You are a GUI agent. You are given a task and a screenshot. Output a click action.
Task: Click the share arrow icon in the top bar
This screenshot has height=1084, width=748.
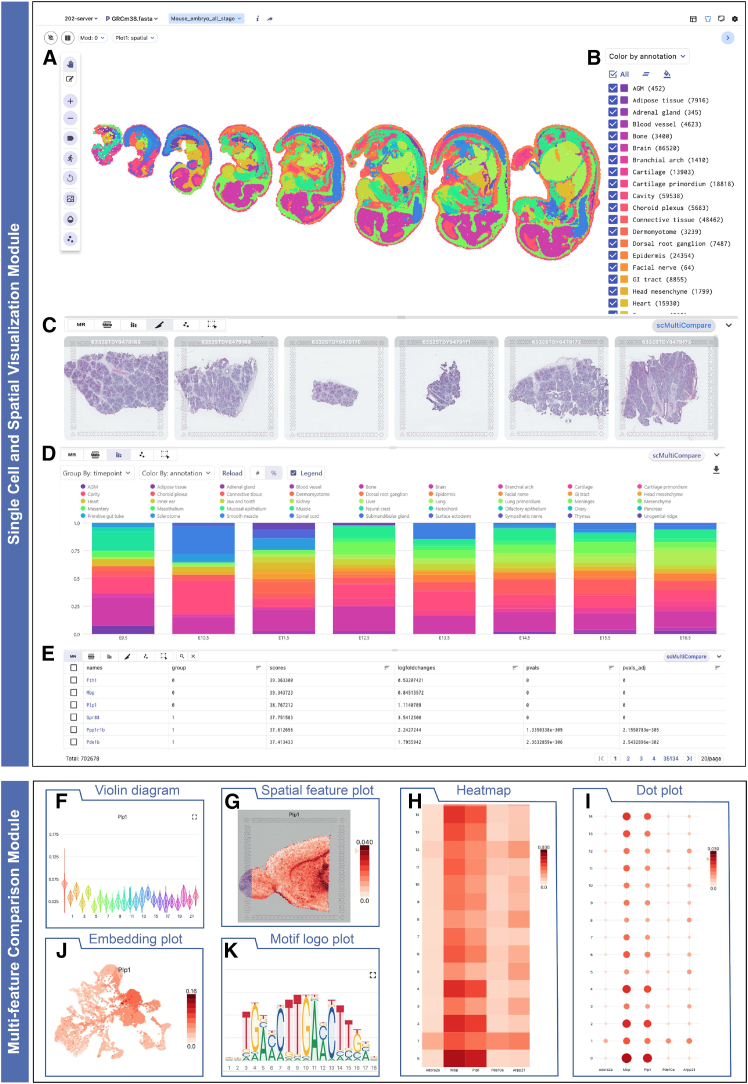coord(270,19)
